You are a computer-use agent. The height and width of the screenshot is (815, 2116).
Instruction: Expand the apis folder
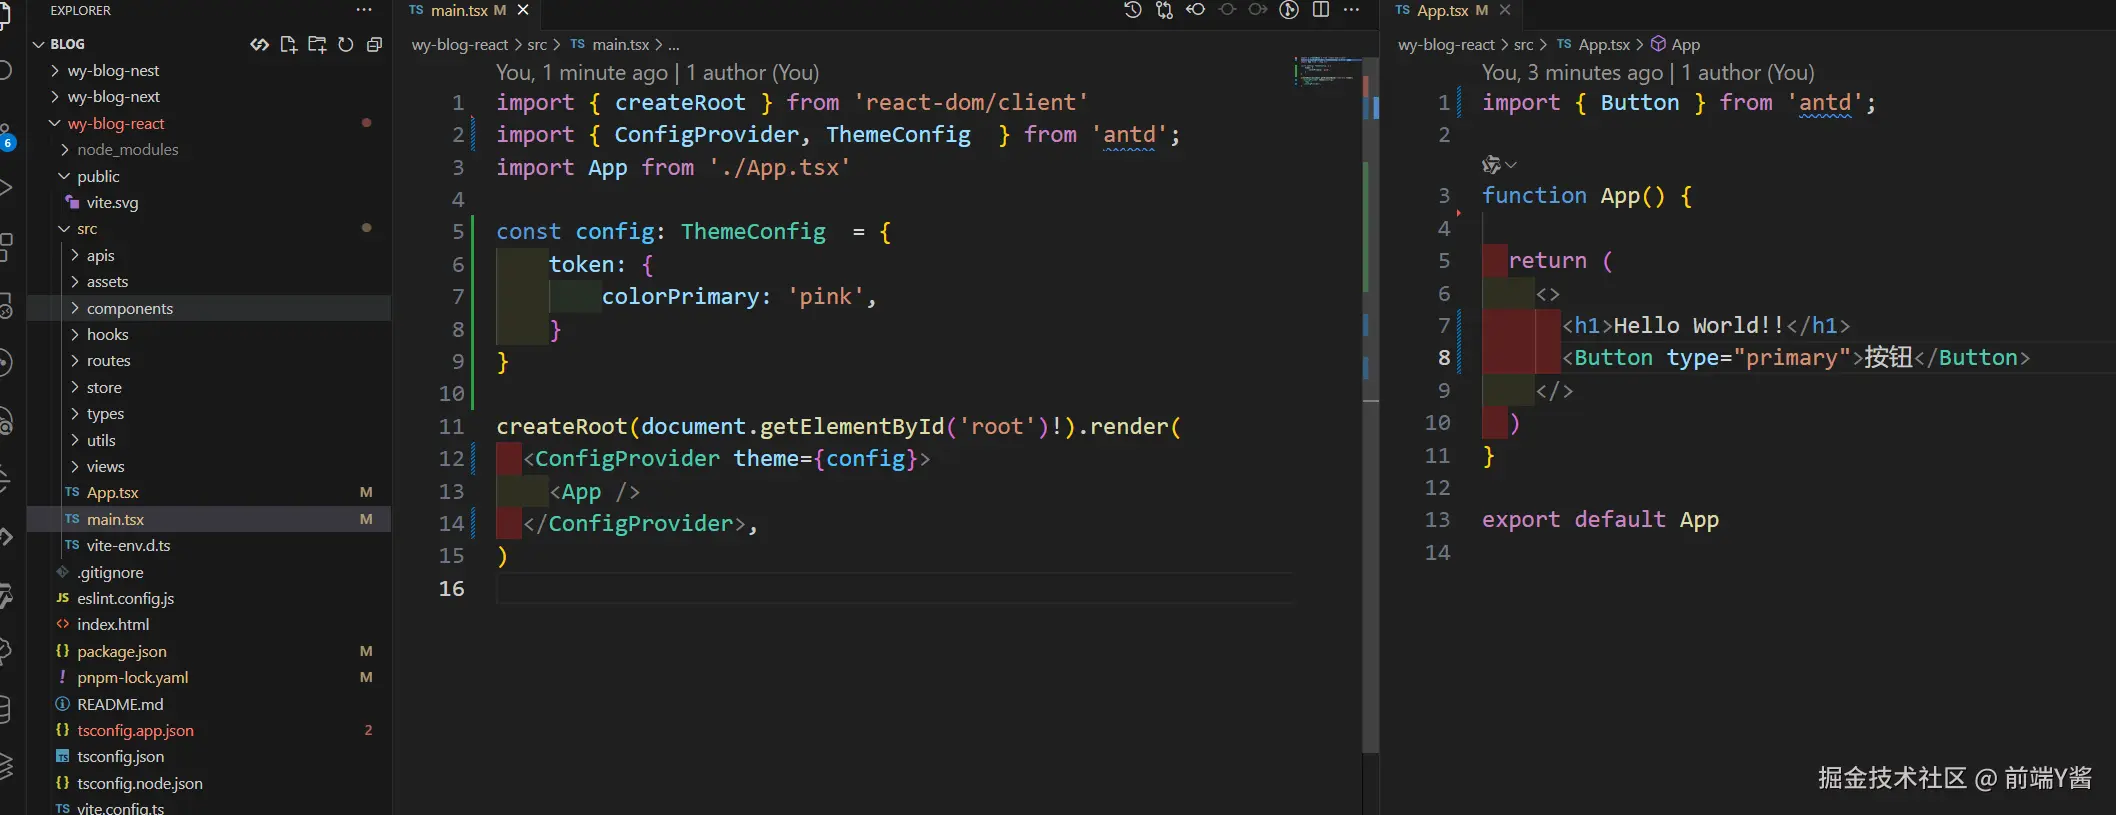(x=75, y=255)
